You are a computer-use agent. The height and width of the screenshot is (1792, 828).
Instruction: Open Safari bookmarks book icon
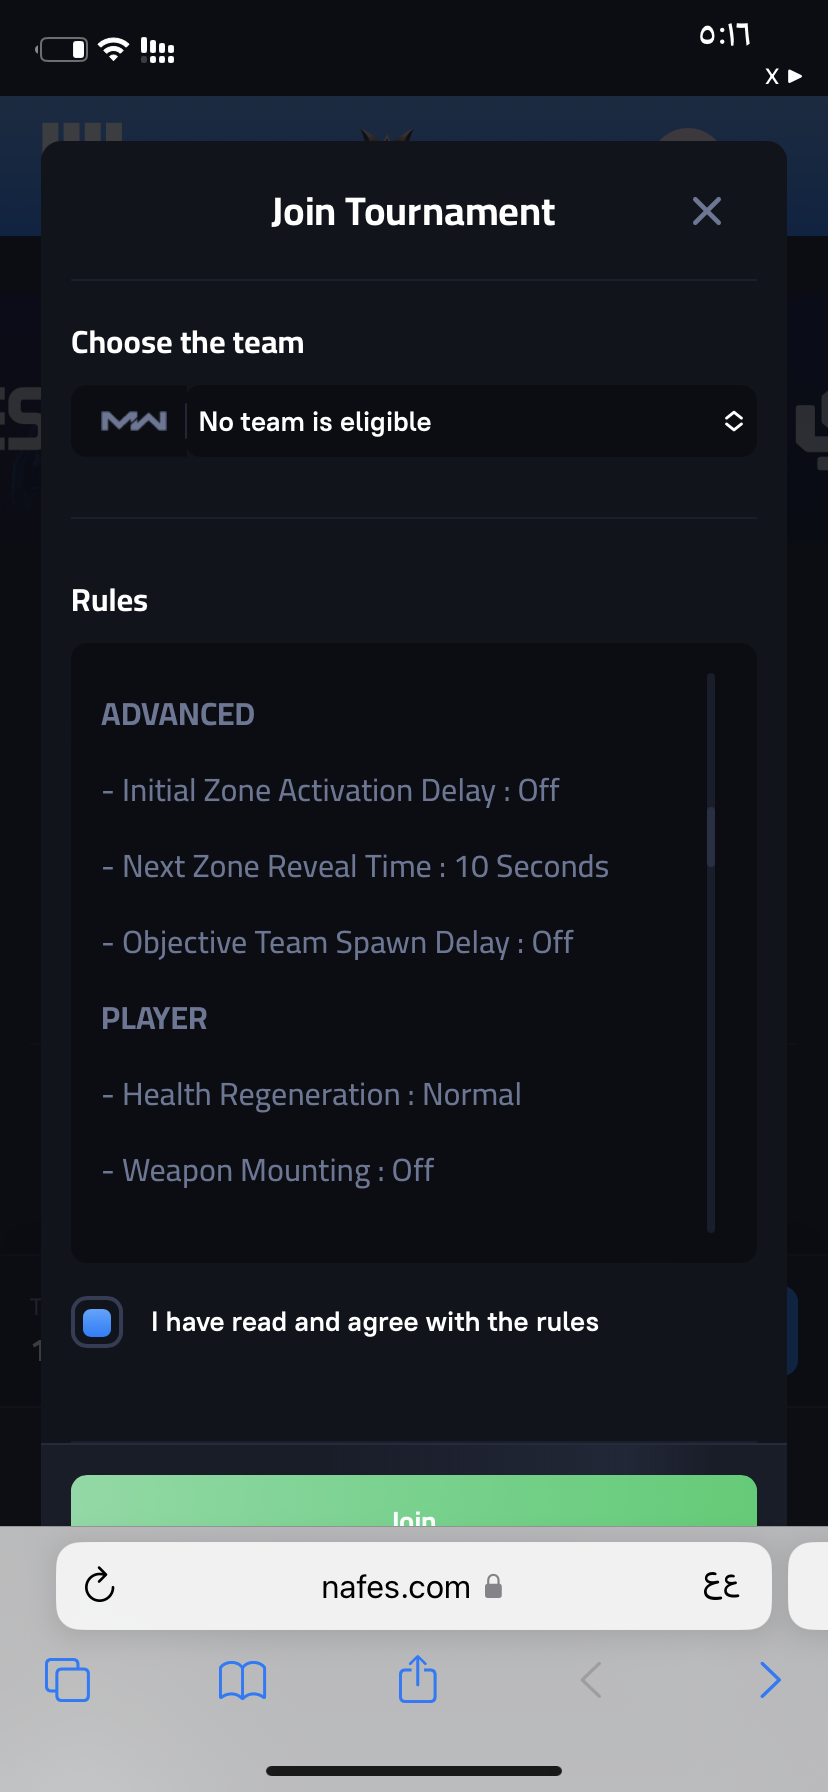tap(242, 1680)
